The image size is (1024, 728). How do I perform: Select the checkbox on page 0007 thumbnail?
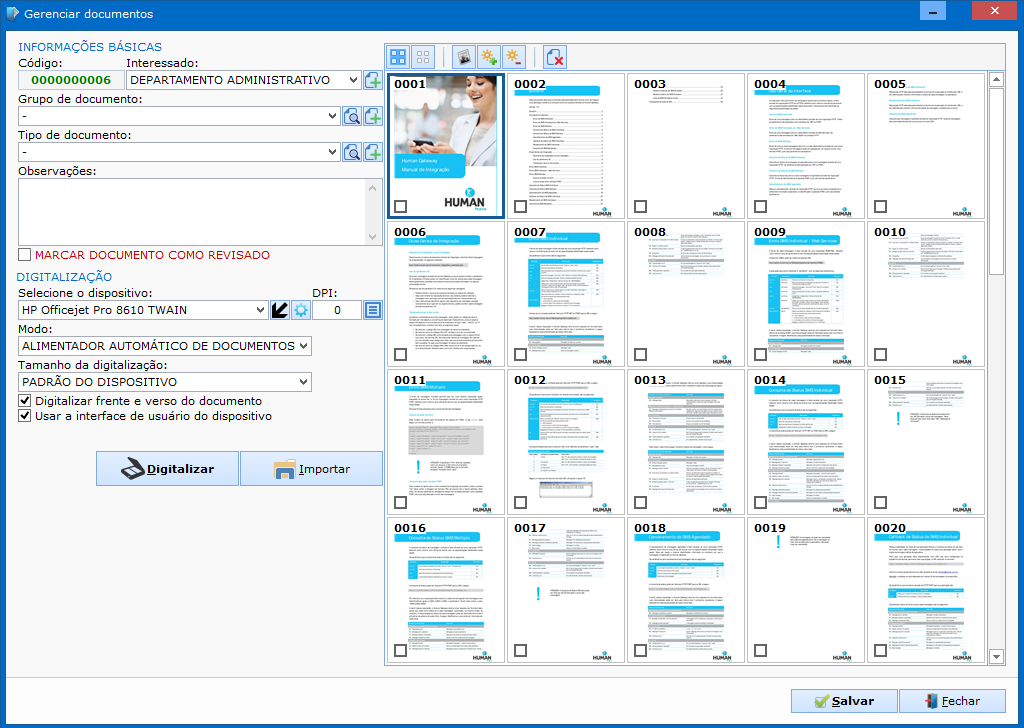coord(520,354)
